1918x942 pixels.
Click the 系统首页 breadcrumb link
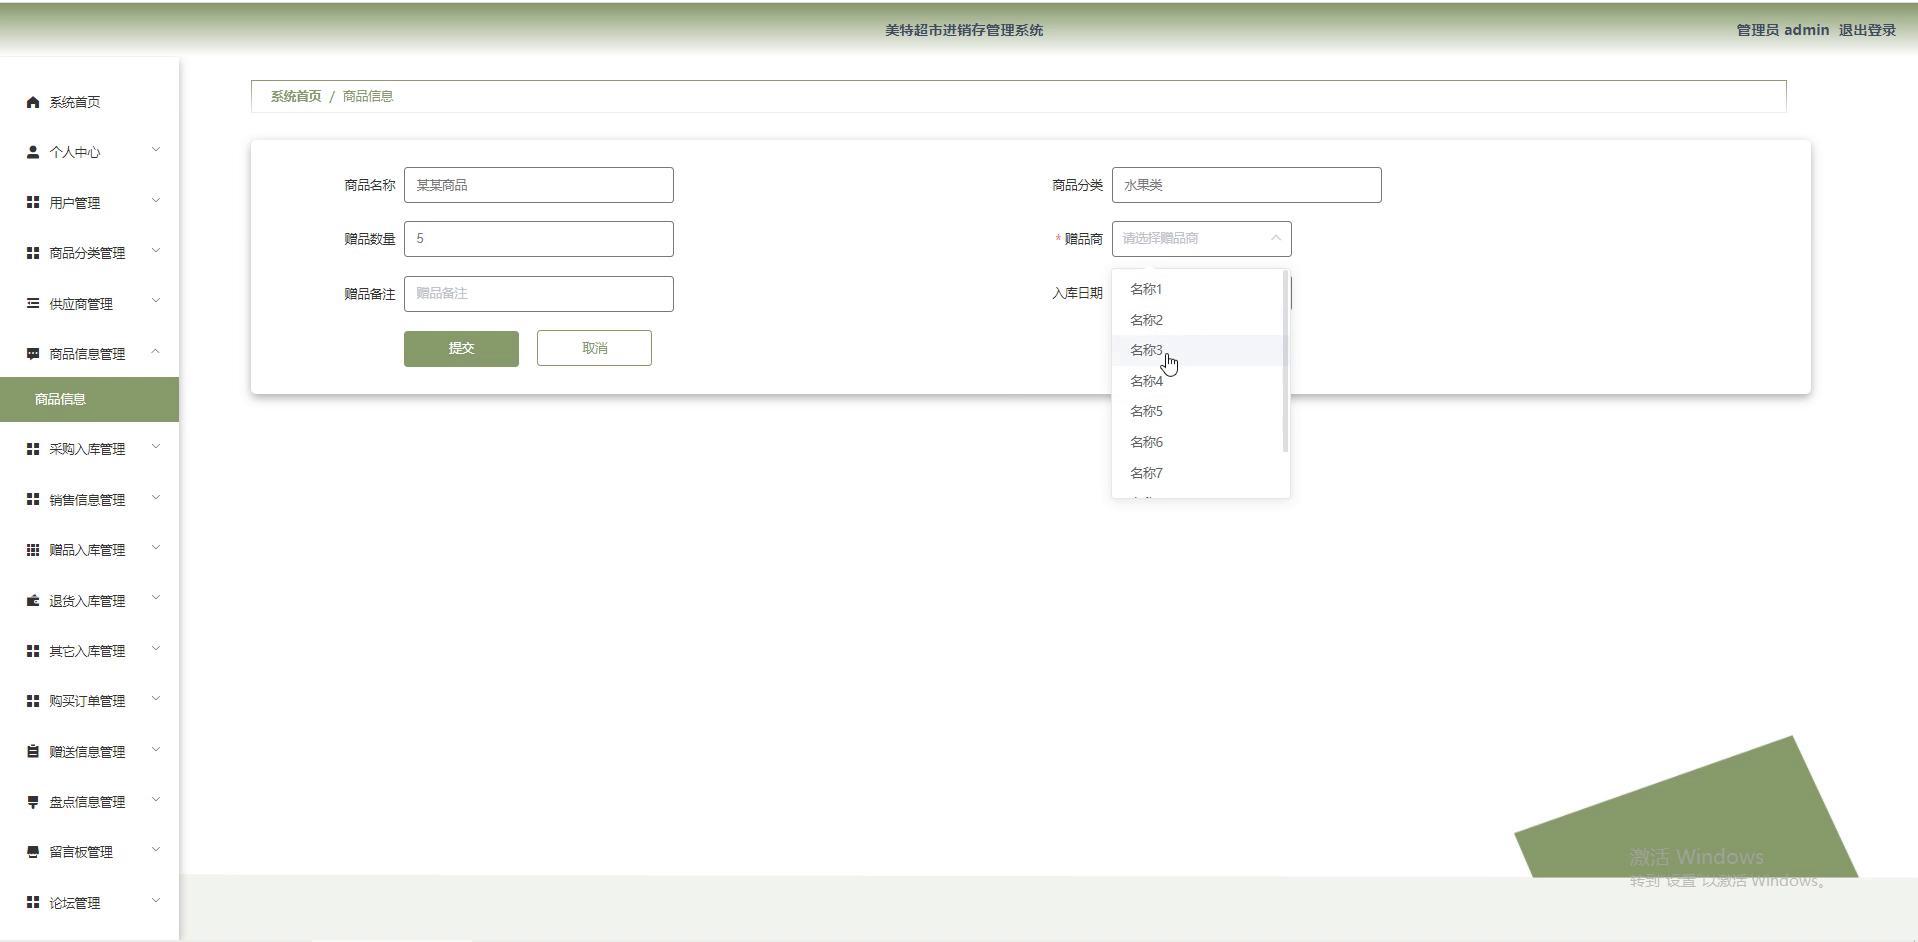click(296, 96)
